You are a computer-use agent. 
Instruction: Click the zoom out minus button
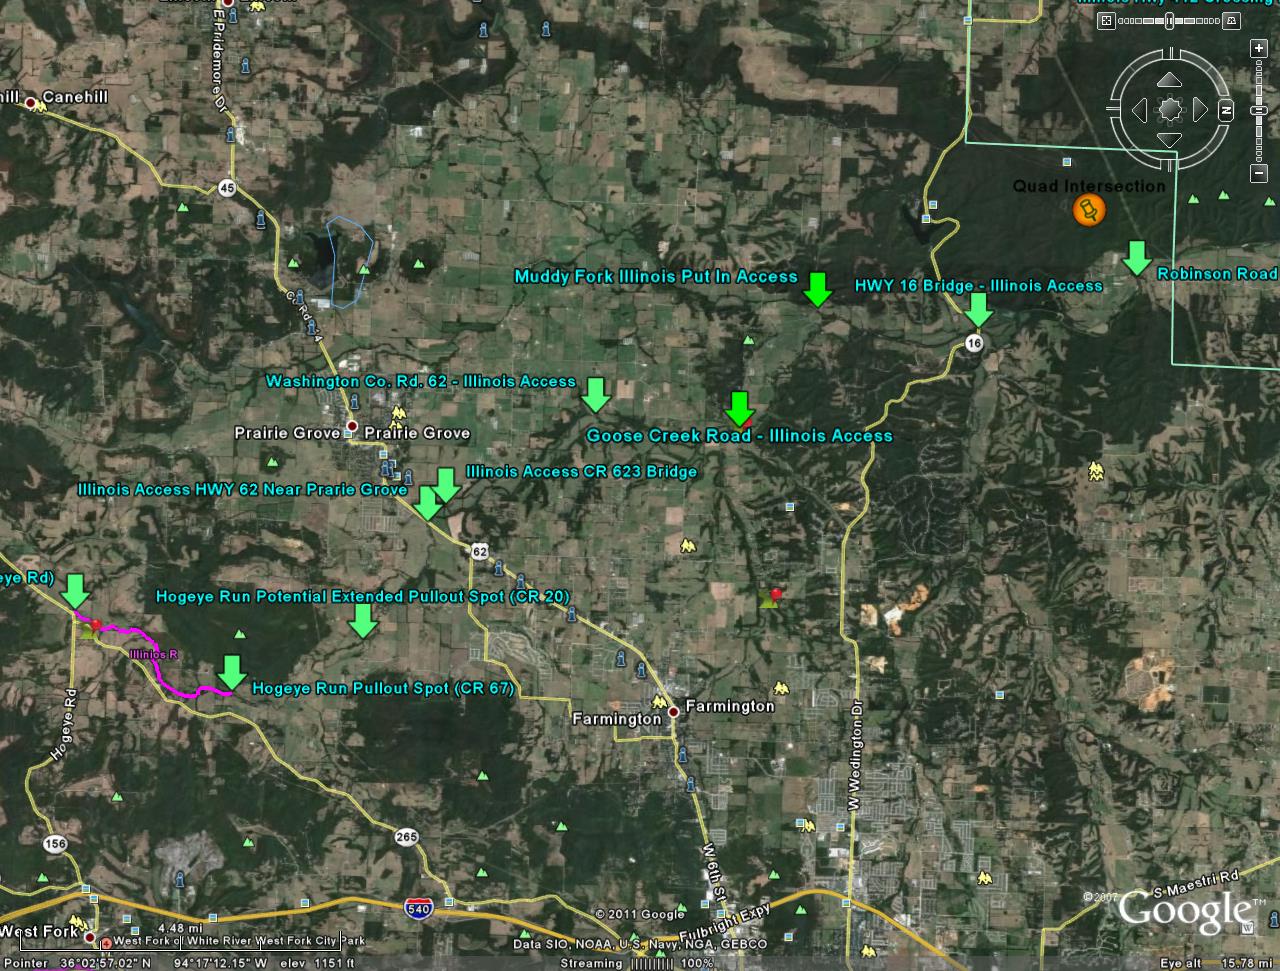coord(1259,175)
